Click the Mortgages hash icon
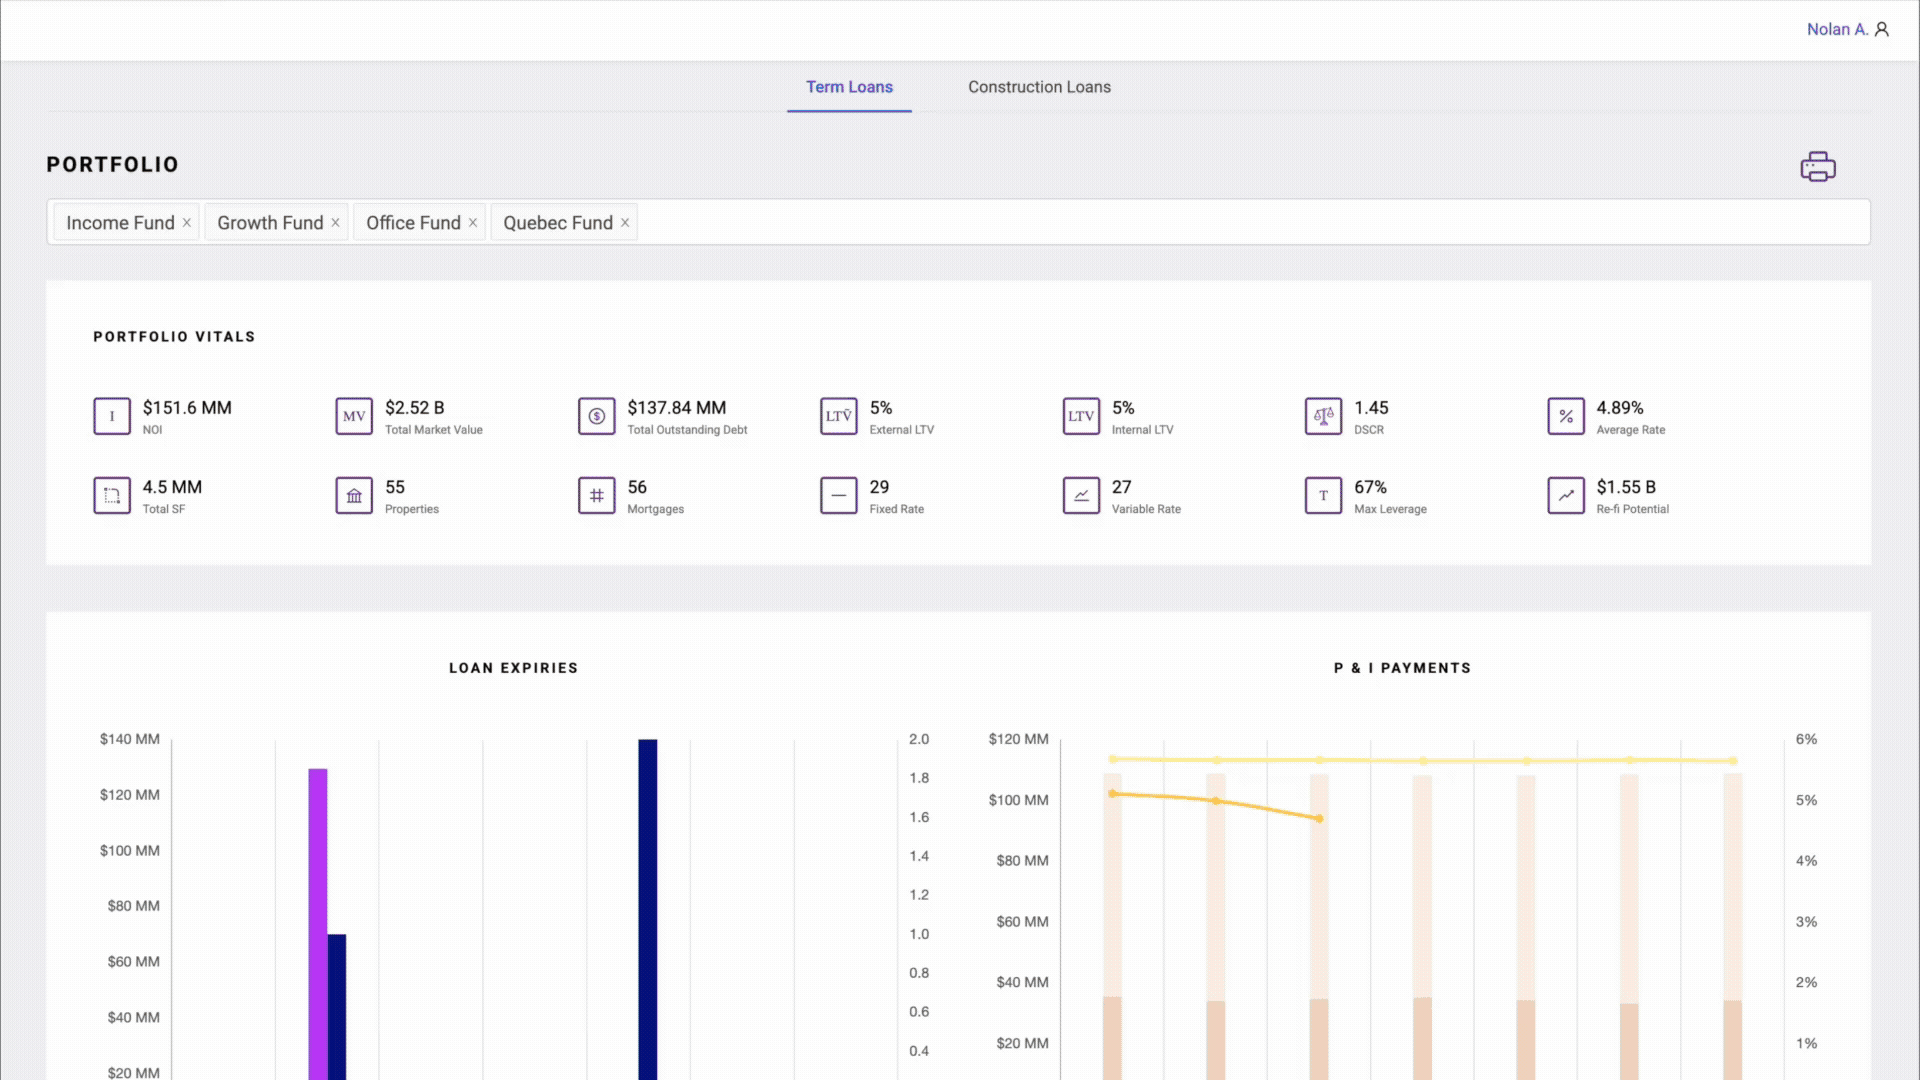Screen dimensions: 1920x1080 click(596, 495)
